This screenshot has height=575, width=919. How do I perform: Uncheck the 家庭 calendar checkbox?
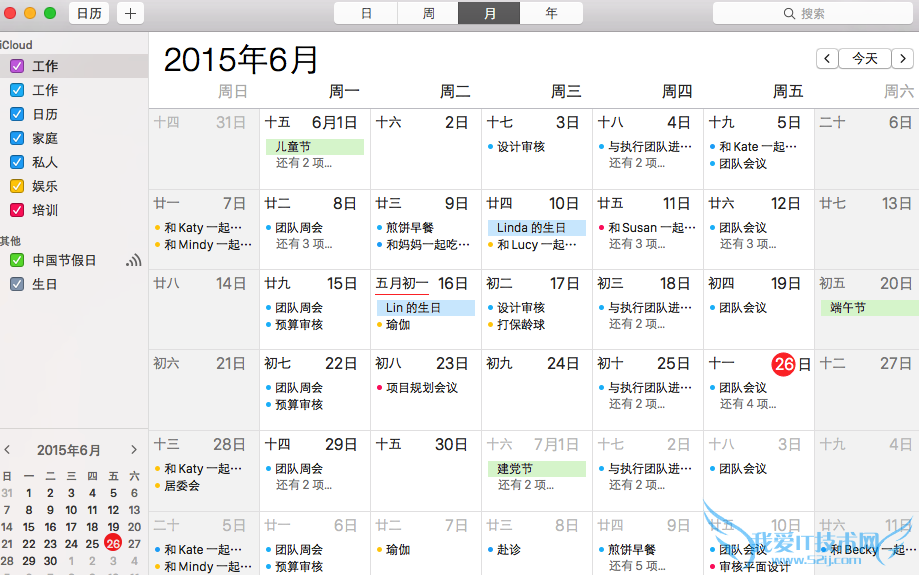point(16,138)
